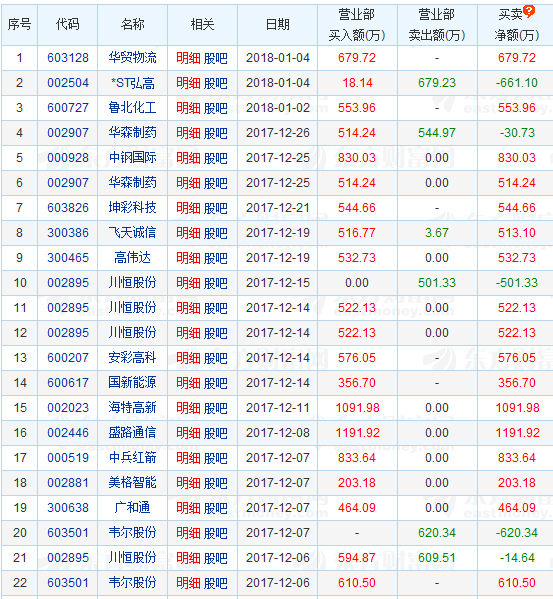The image size is (553, 599).
Task: Open 明细 for 中钢国际 row
Action: click(x=188, y=158)
